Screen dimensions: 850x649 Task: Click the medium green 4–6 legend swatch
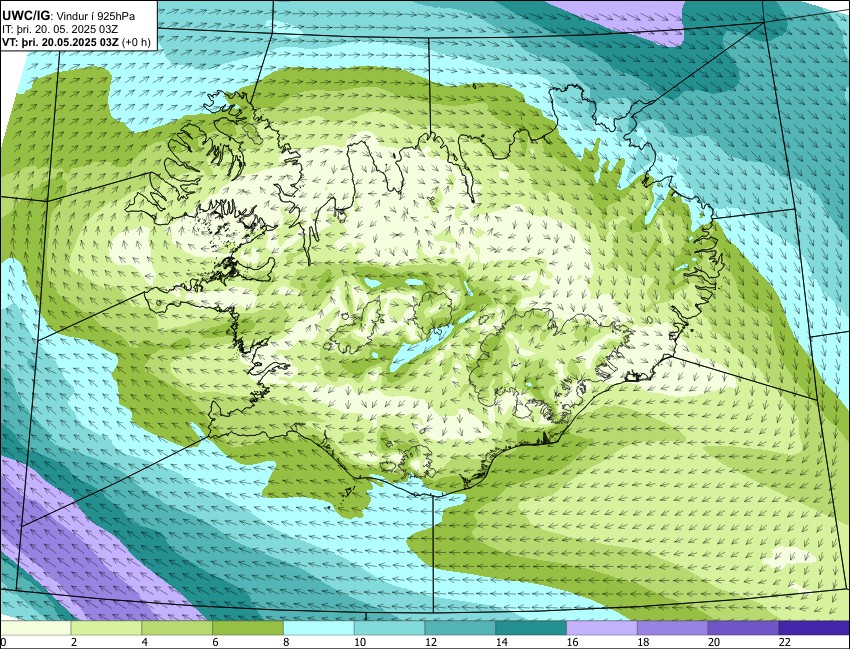coord(177,628)
